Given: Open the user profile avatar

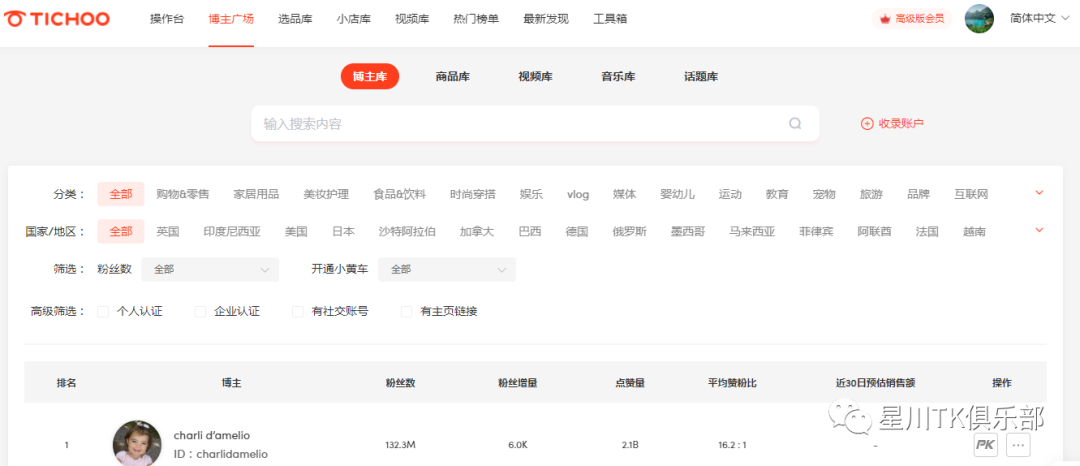Looking at the screenshot, I should (979, 19).
